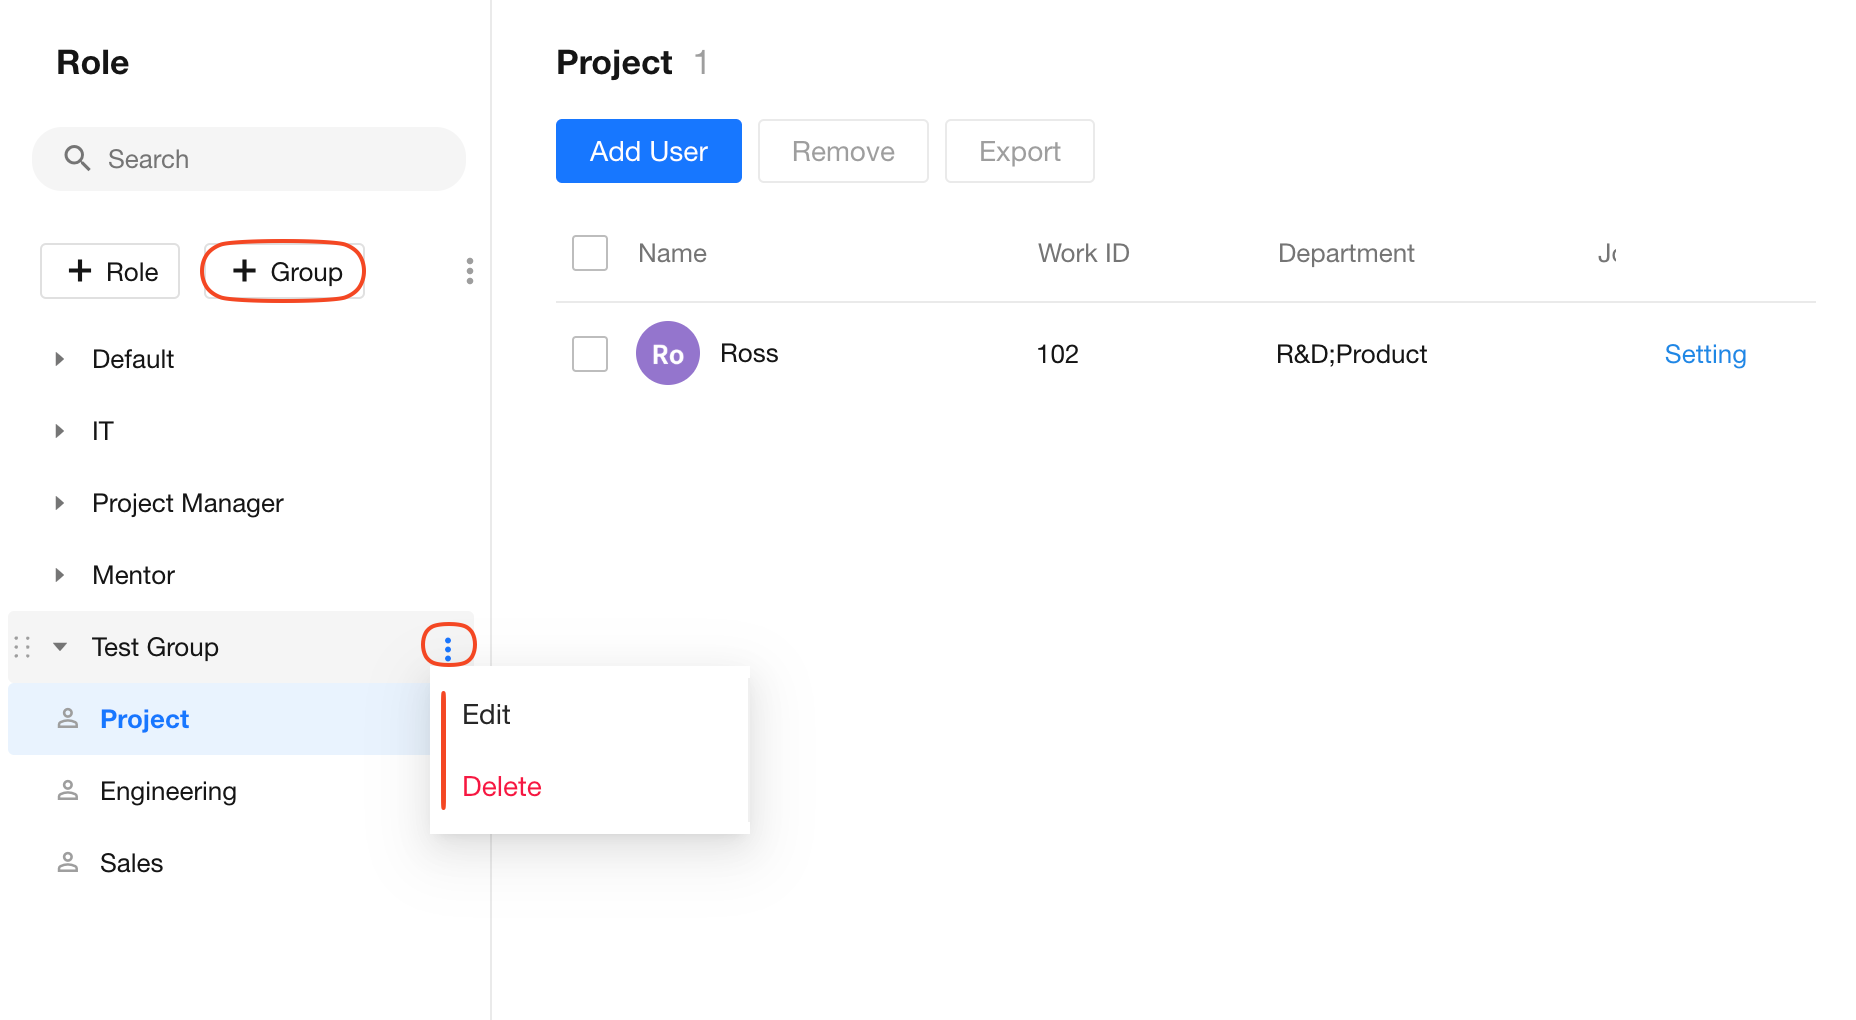This screenshot has height=1020, width=1856.
Task: Expand the IT role group
Action: (60, 431)
